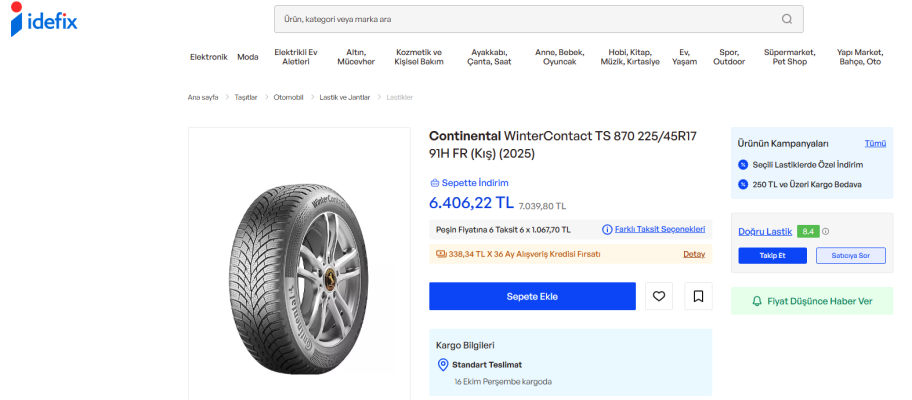This screenshot has width=912, height=400.
Task: Click the info icon beside Farklı Taksit Seçenekleri
Action: click(607, 229)
